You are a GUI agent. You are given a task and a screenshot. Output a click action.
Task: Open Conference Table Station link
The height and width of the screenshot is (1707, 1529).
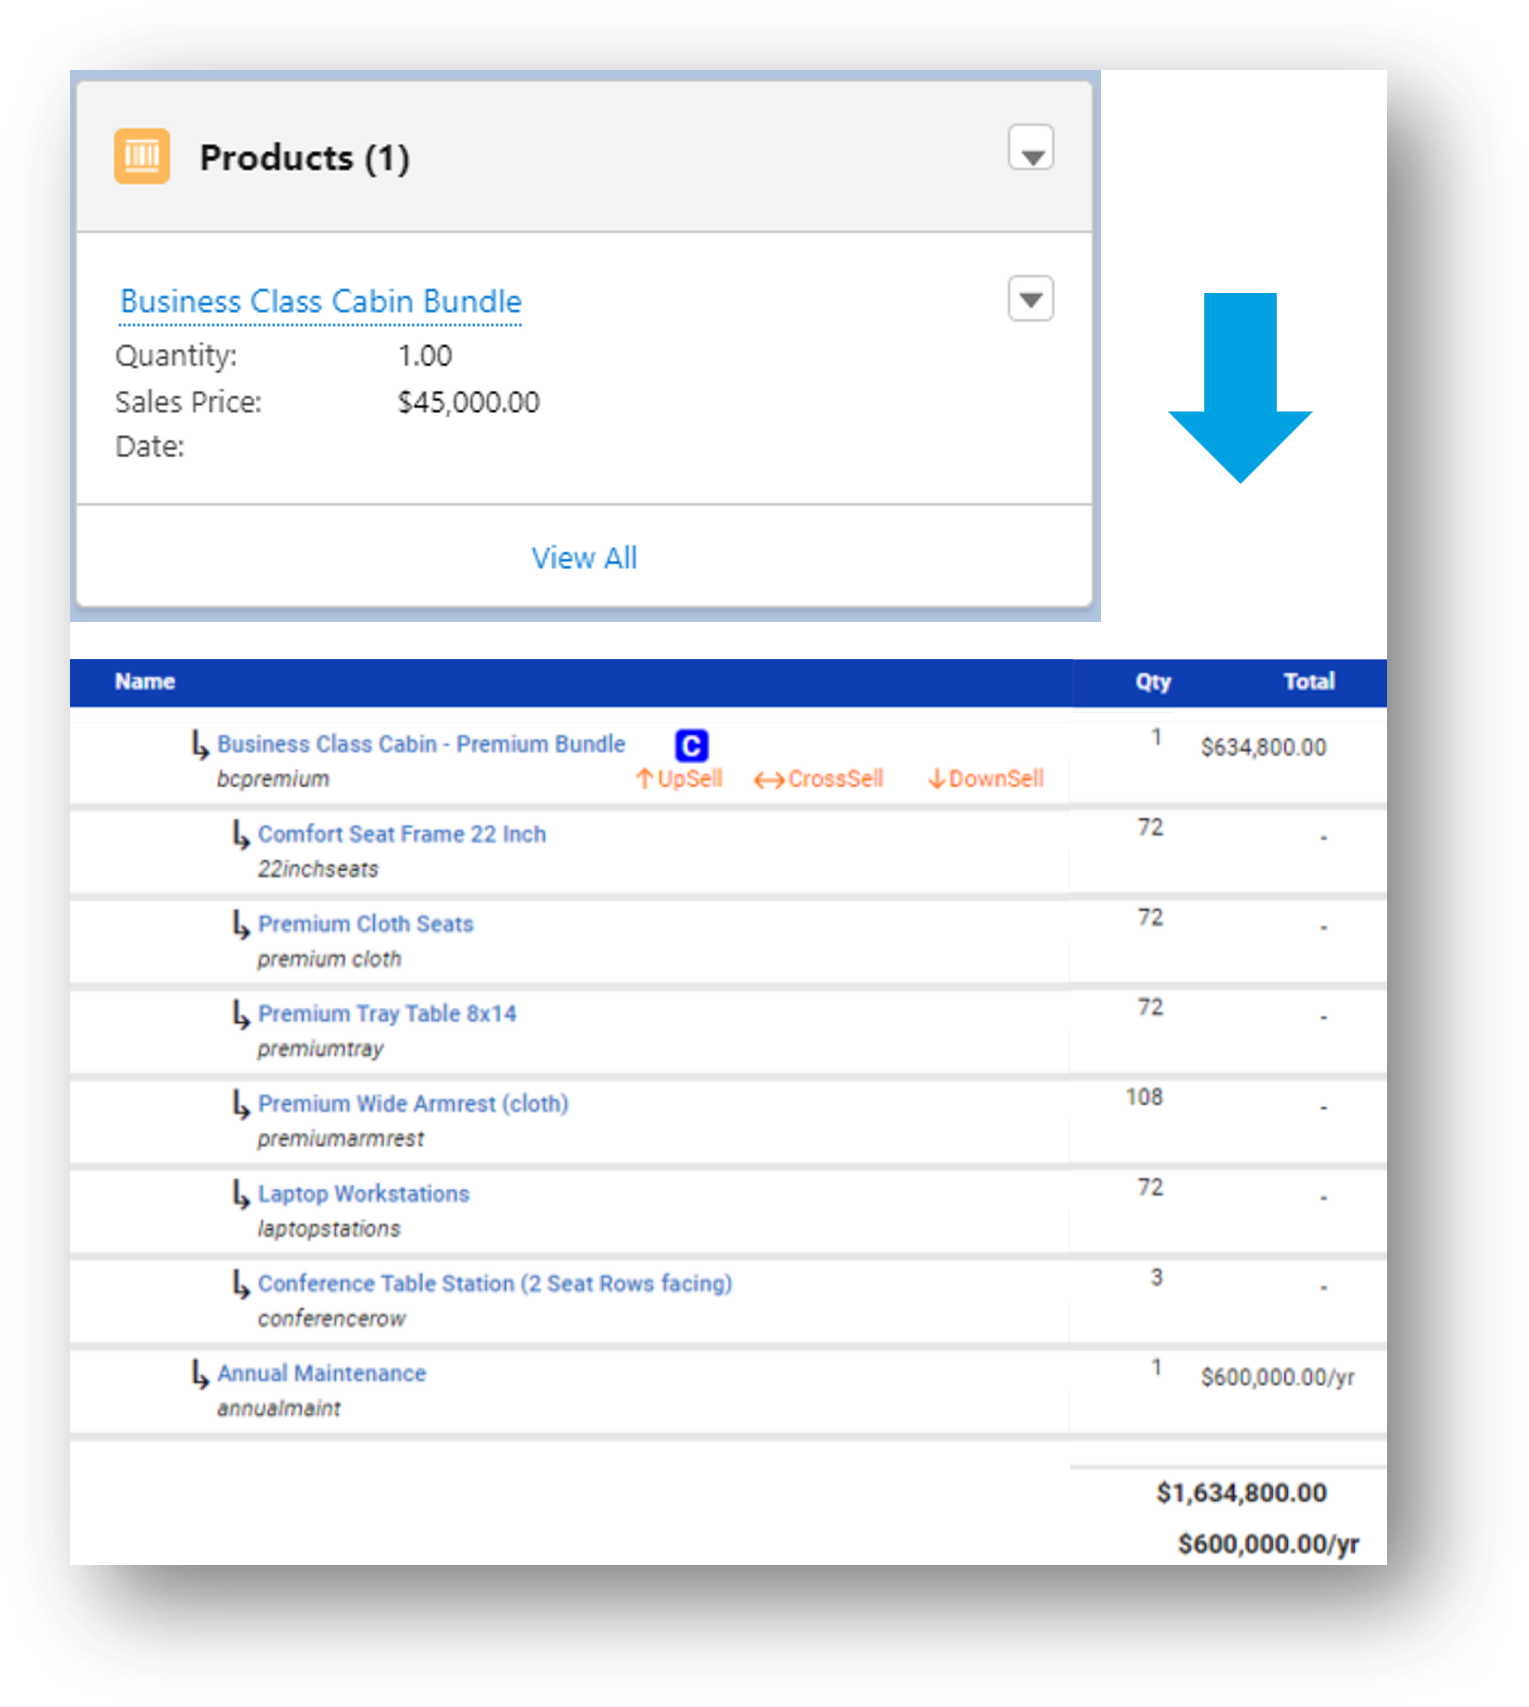(x=495, y=1284)
